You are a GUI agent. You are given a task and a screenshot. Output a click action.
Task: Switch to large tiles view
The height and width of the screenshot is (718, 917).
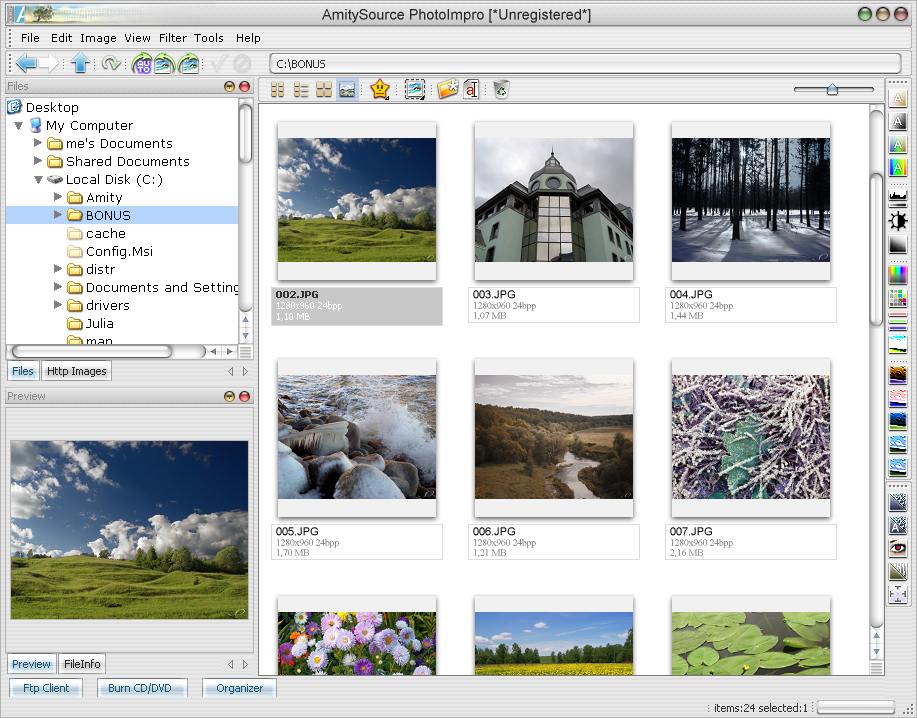click(323, 89)
